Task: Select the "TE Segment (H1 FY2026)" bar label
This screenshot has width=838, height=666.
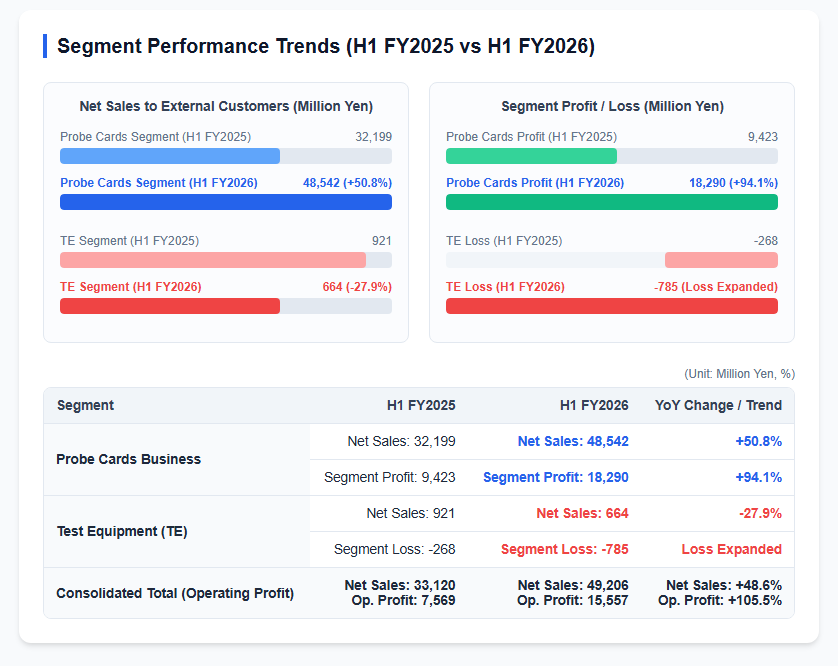Action: [130, 287]
